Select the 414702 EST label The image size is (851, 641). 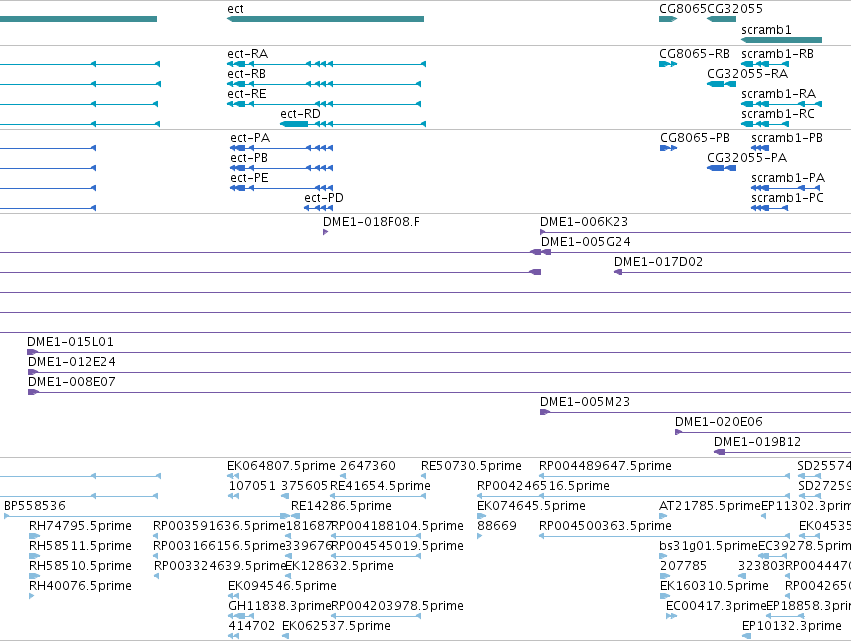[x=252, y=626]
